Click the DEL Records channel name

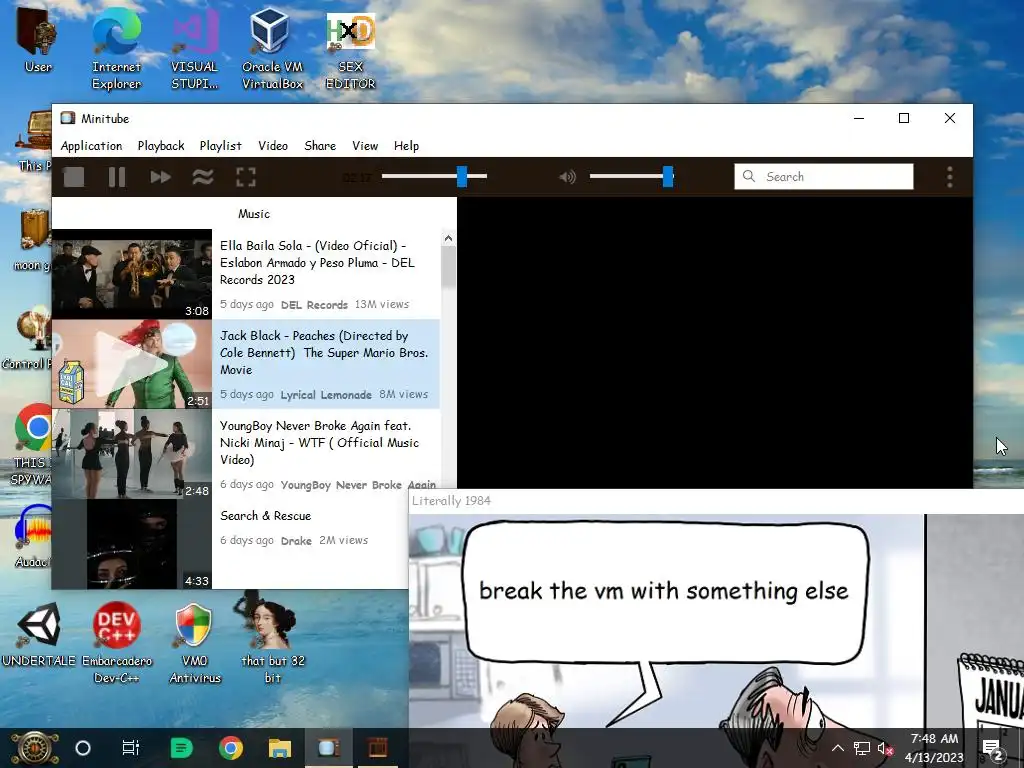314,305
